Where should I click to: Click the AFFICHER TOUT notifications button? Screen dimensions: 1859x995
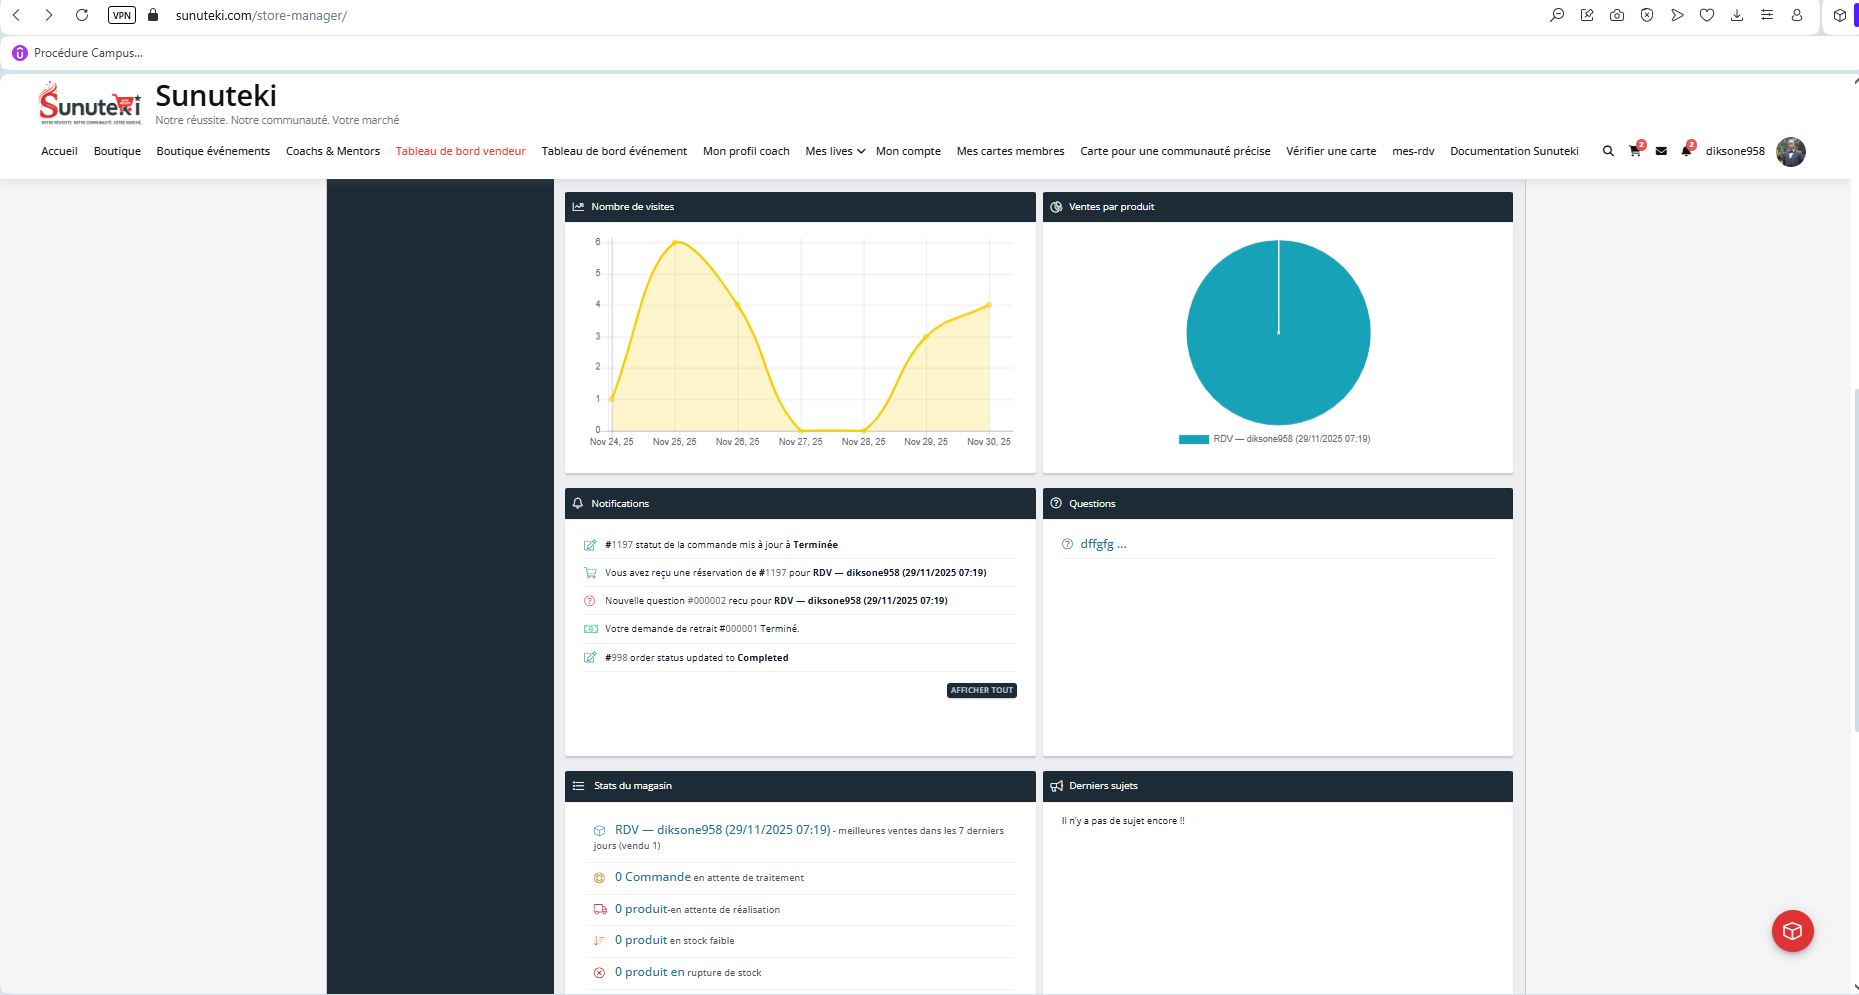[981, 690]
